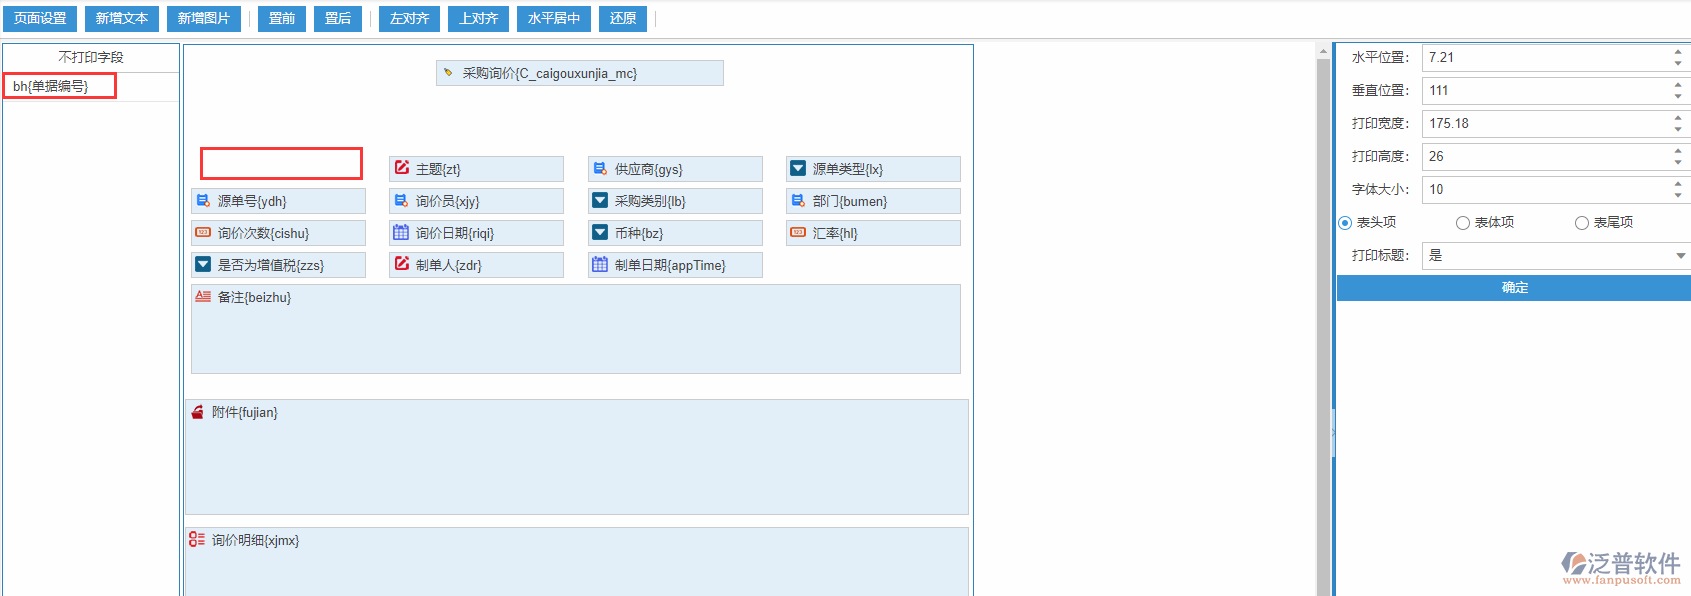Increase 打印宽度 with up stepper arrow
Screen dimensions: 1691x596
pos(1678,117)
